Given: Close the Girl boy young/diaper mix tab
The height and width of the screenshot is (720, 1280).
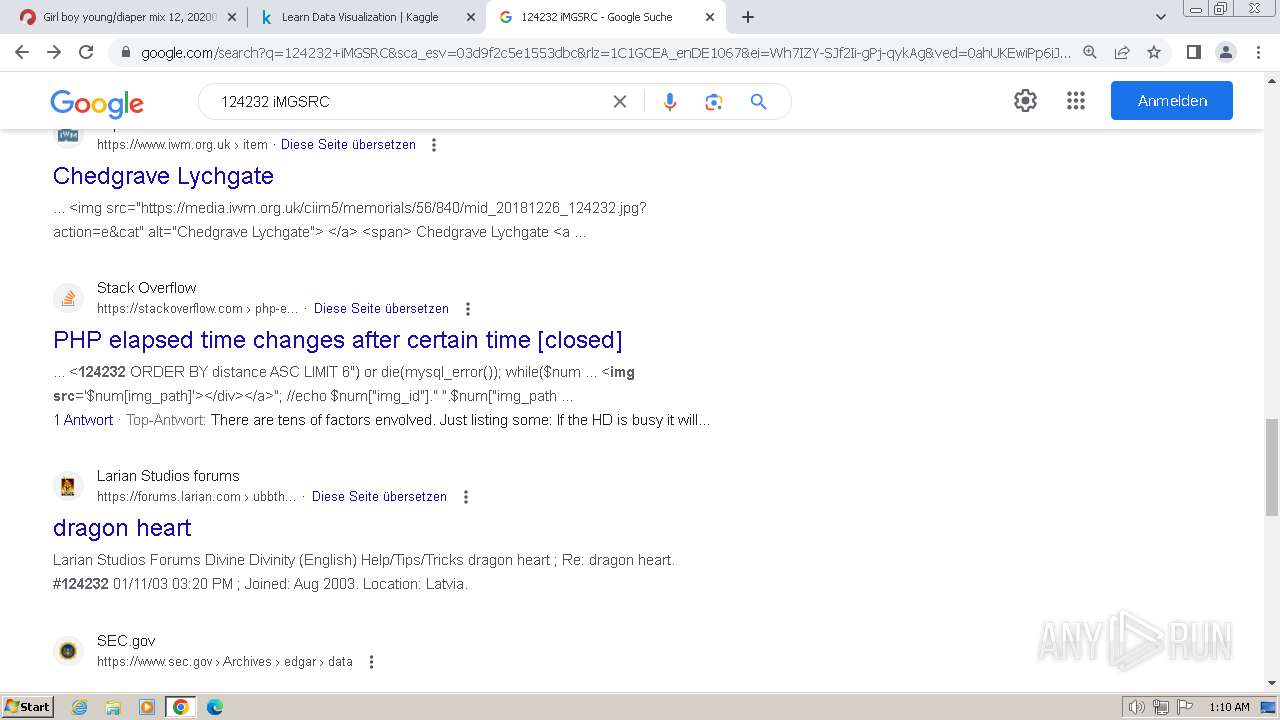Looking at the screenshot, I should (232, 17).
